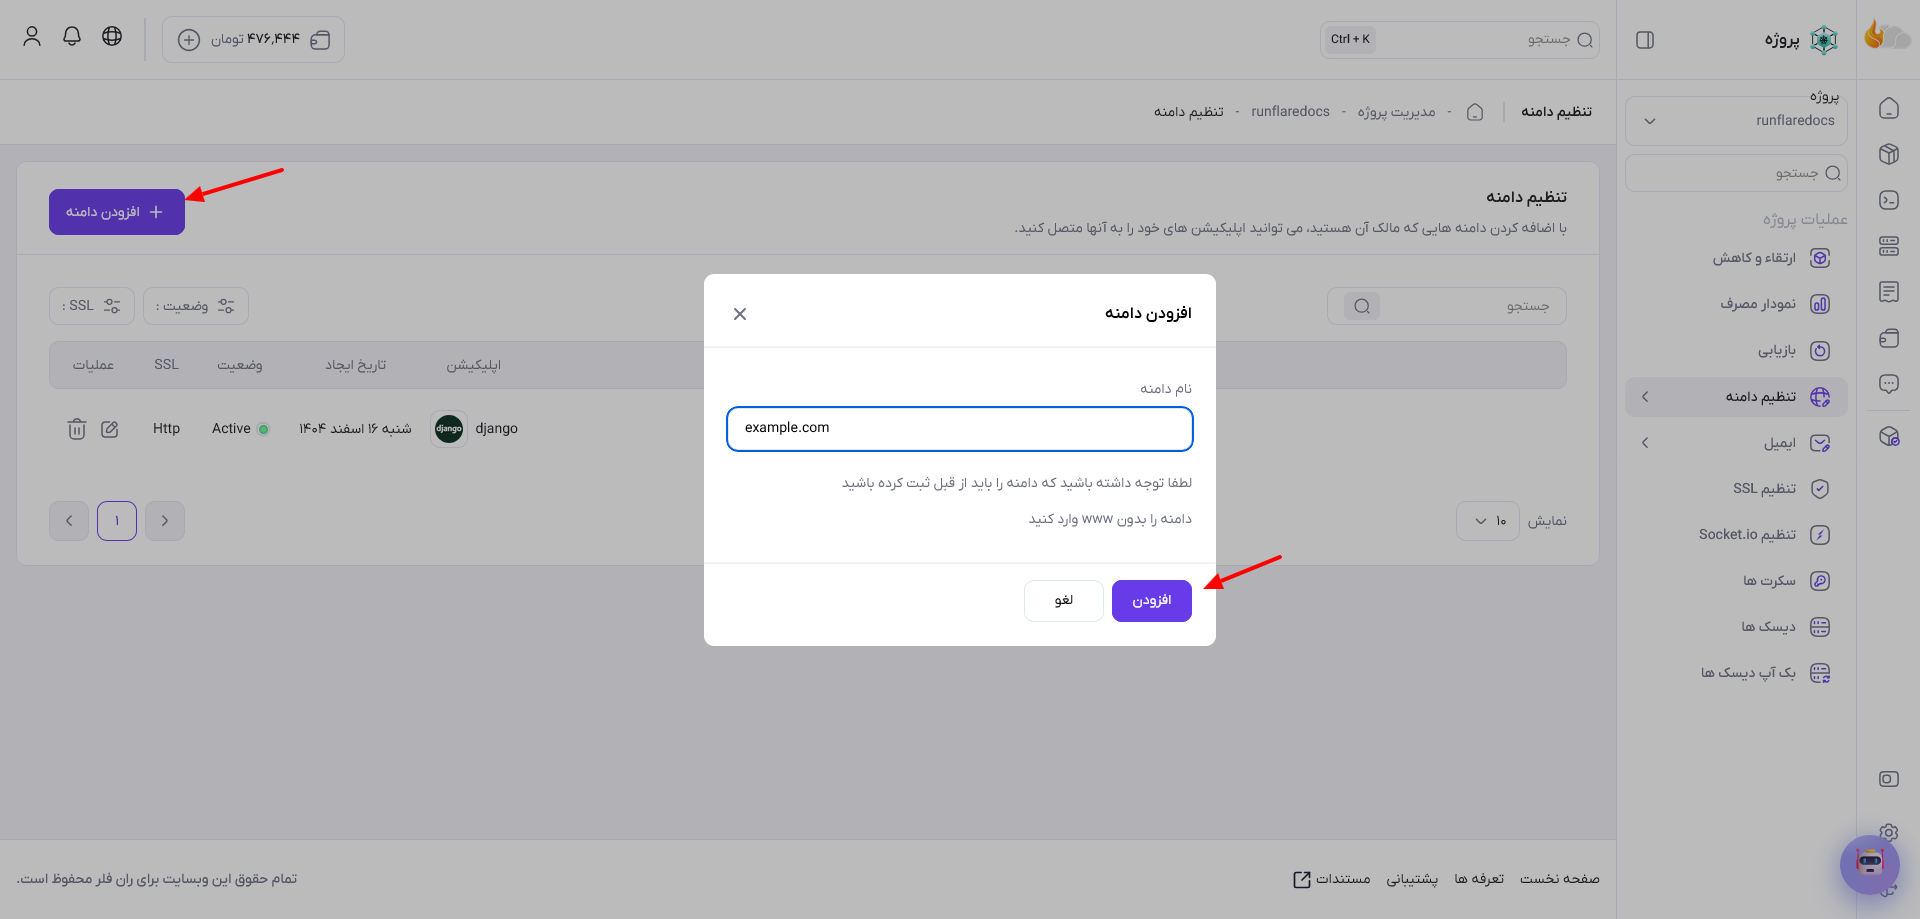
Task: Click the domain name input field
Action: click(x=960, y=429)
